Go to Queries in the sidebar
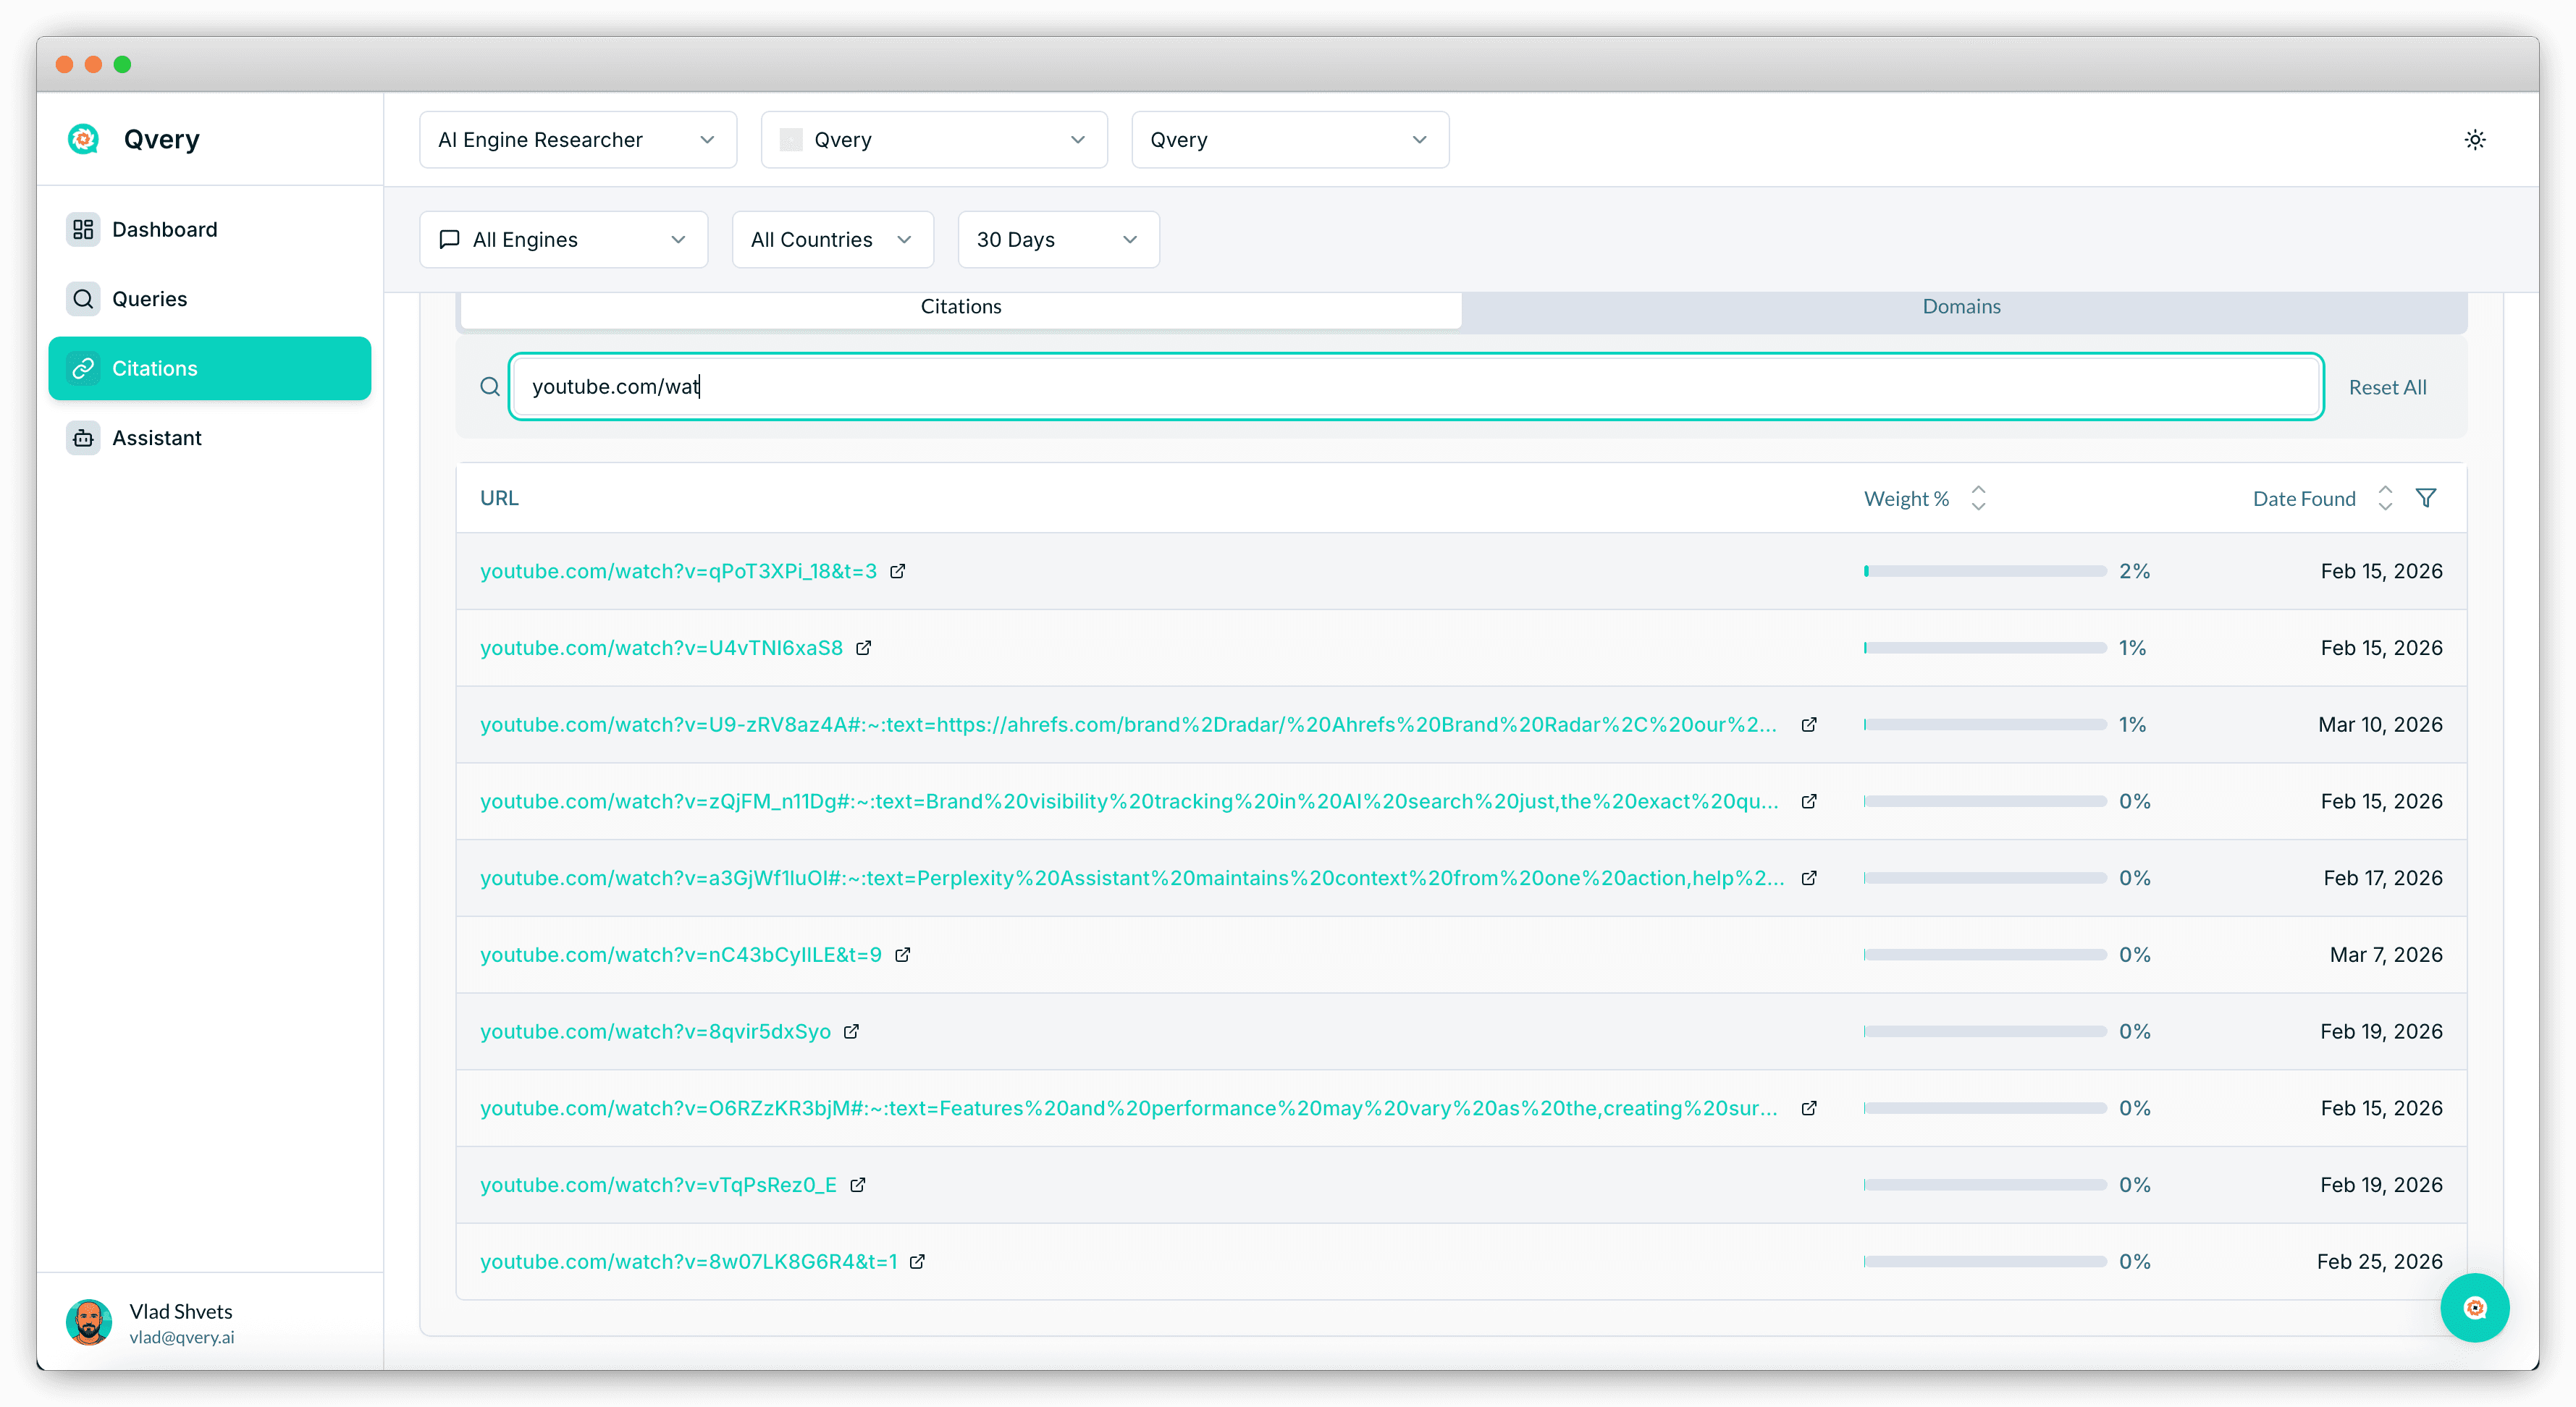The image size is (2576, 1407). (x=149, y=299)
